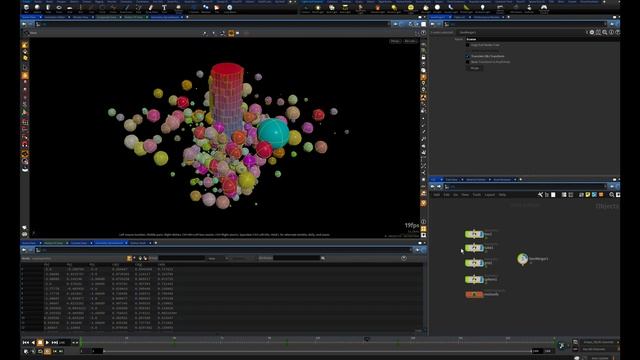Toggle the real-time playback icon at bottom left
The width and height of the screenshot is (640, 360).
pos(26,351)
